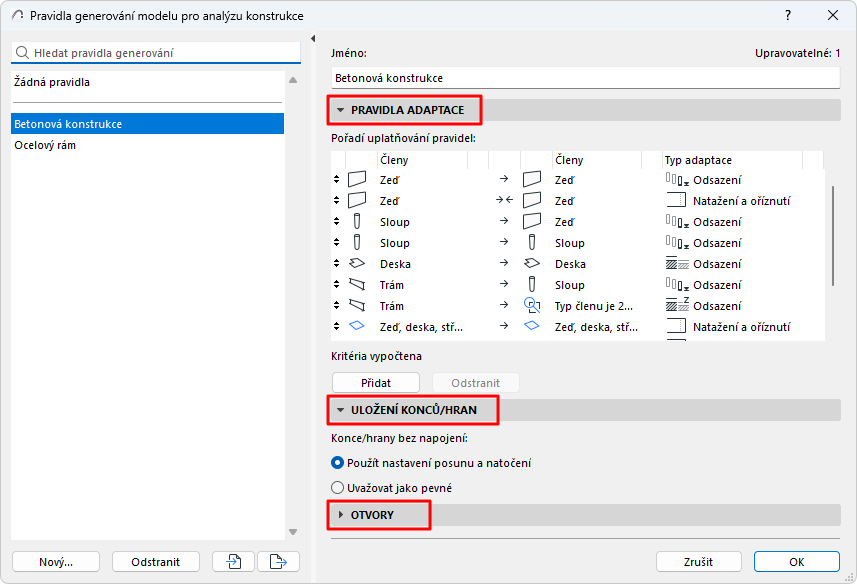Click the drag handle of first Zeď row
The height and width of the screenshot is (584, 857).
[x=337, y=180]
